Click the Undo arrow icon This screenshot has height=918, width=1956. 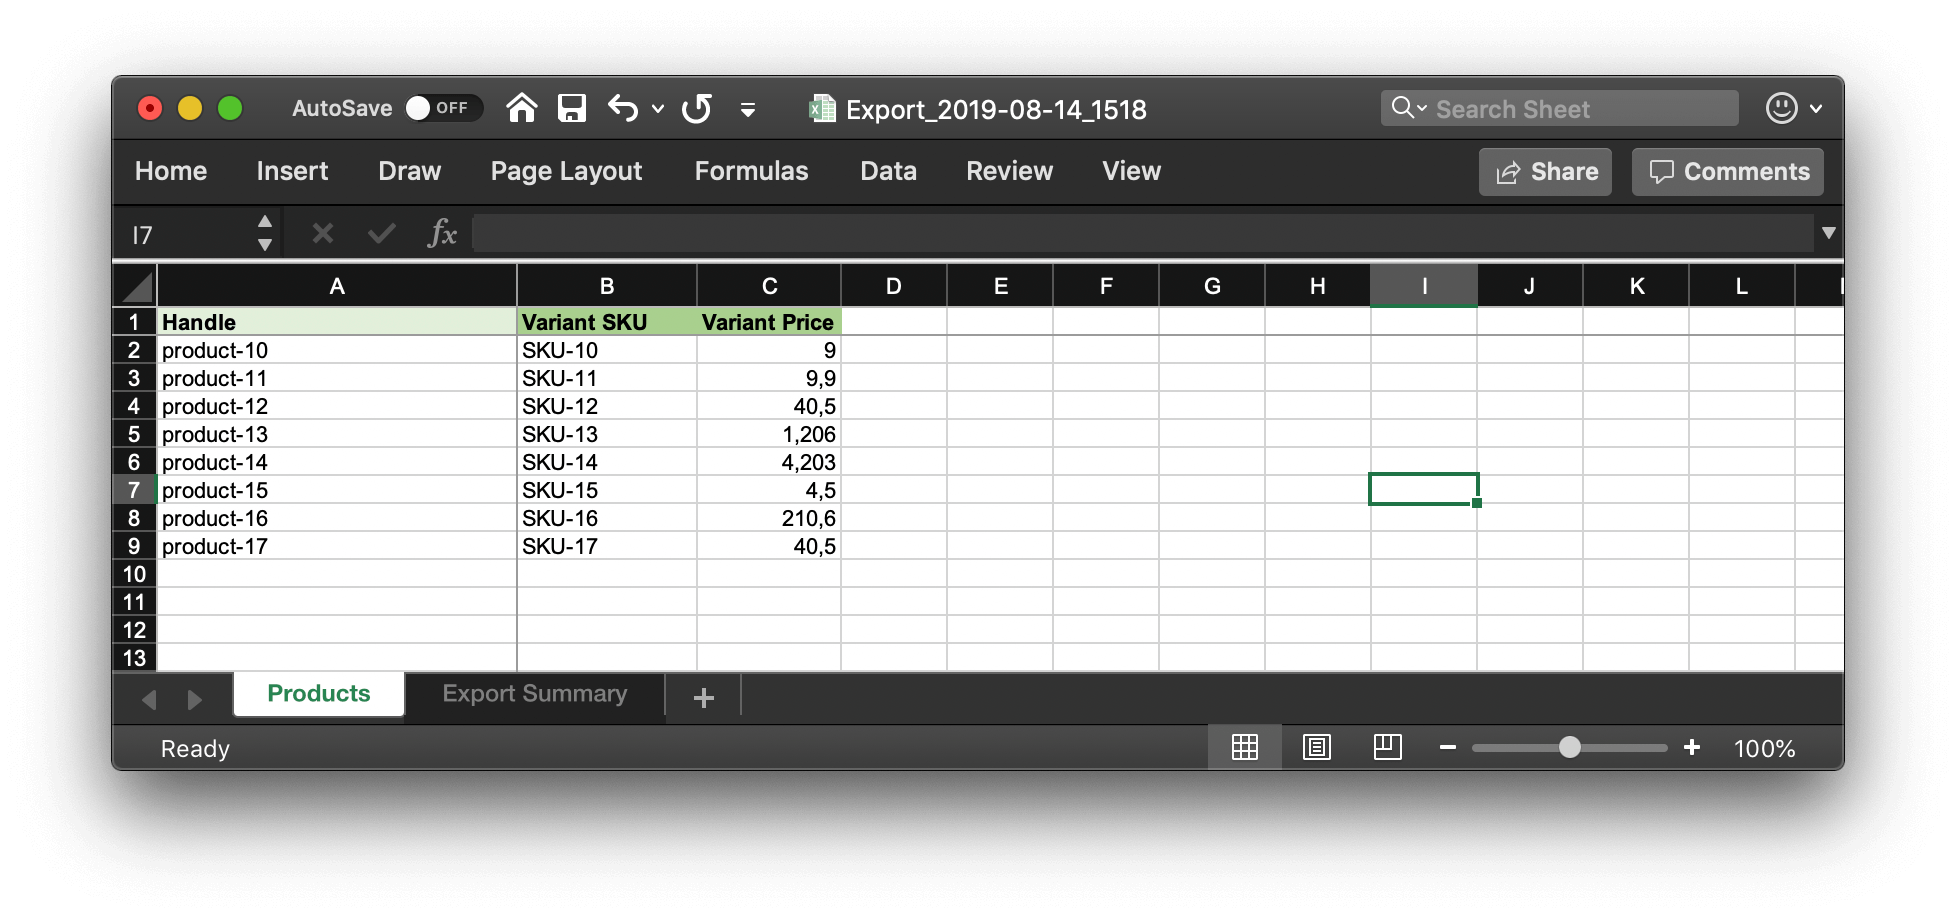pos(623,108)
